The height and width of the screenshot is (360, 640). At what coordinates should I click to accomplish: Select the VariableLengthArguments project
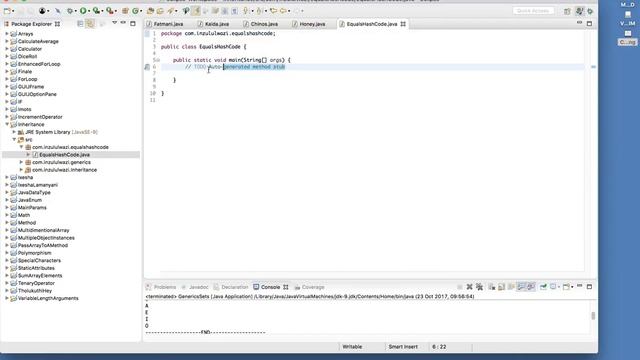pyautogui.click(x=48, y=298)
